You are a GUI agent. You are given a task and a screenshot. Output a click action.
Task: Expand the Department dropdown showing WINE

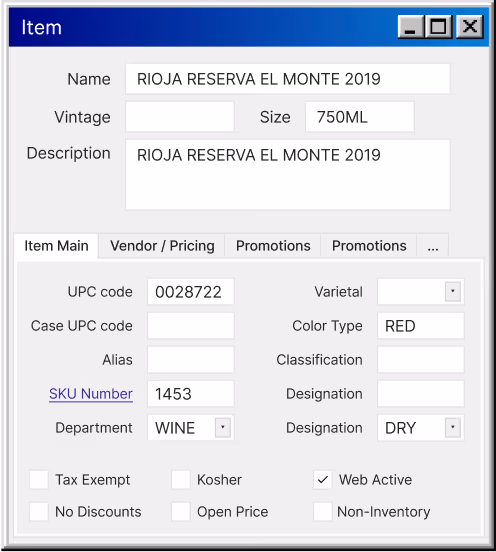[223, 427]
